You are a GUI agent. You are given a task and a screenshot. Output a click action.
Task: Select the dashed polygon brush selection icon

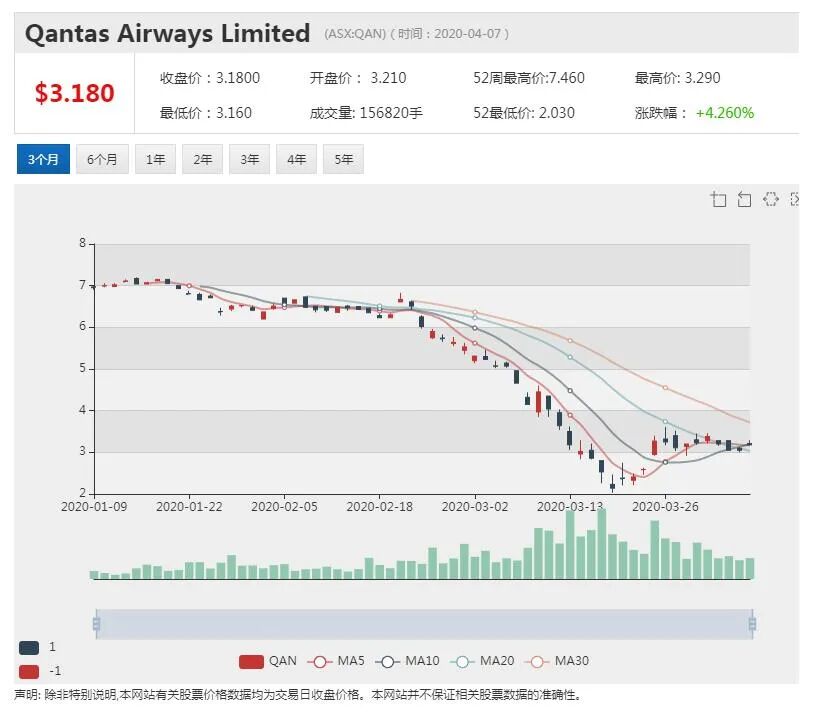click(771, 199)
